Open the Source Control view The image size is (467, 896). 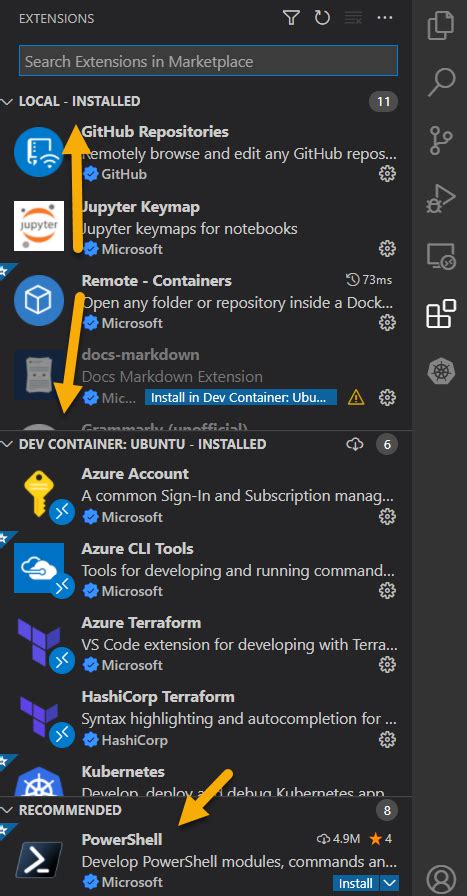point(441,141)
